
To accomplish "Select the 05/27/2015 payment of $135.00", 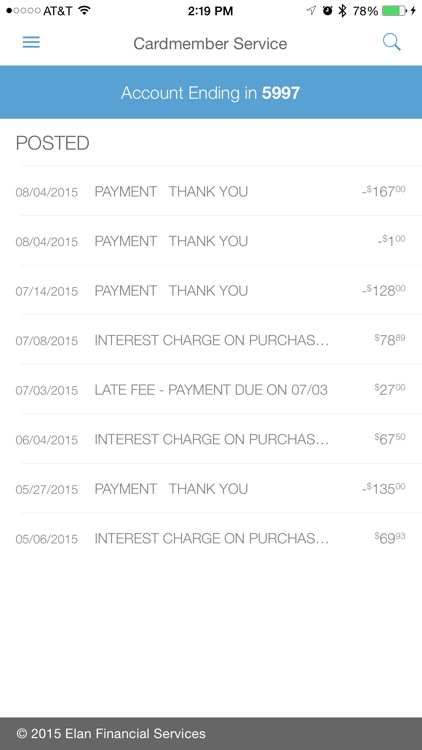I will 211,489.
